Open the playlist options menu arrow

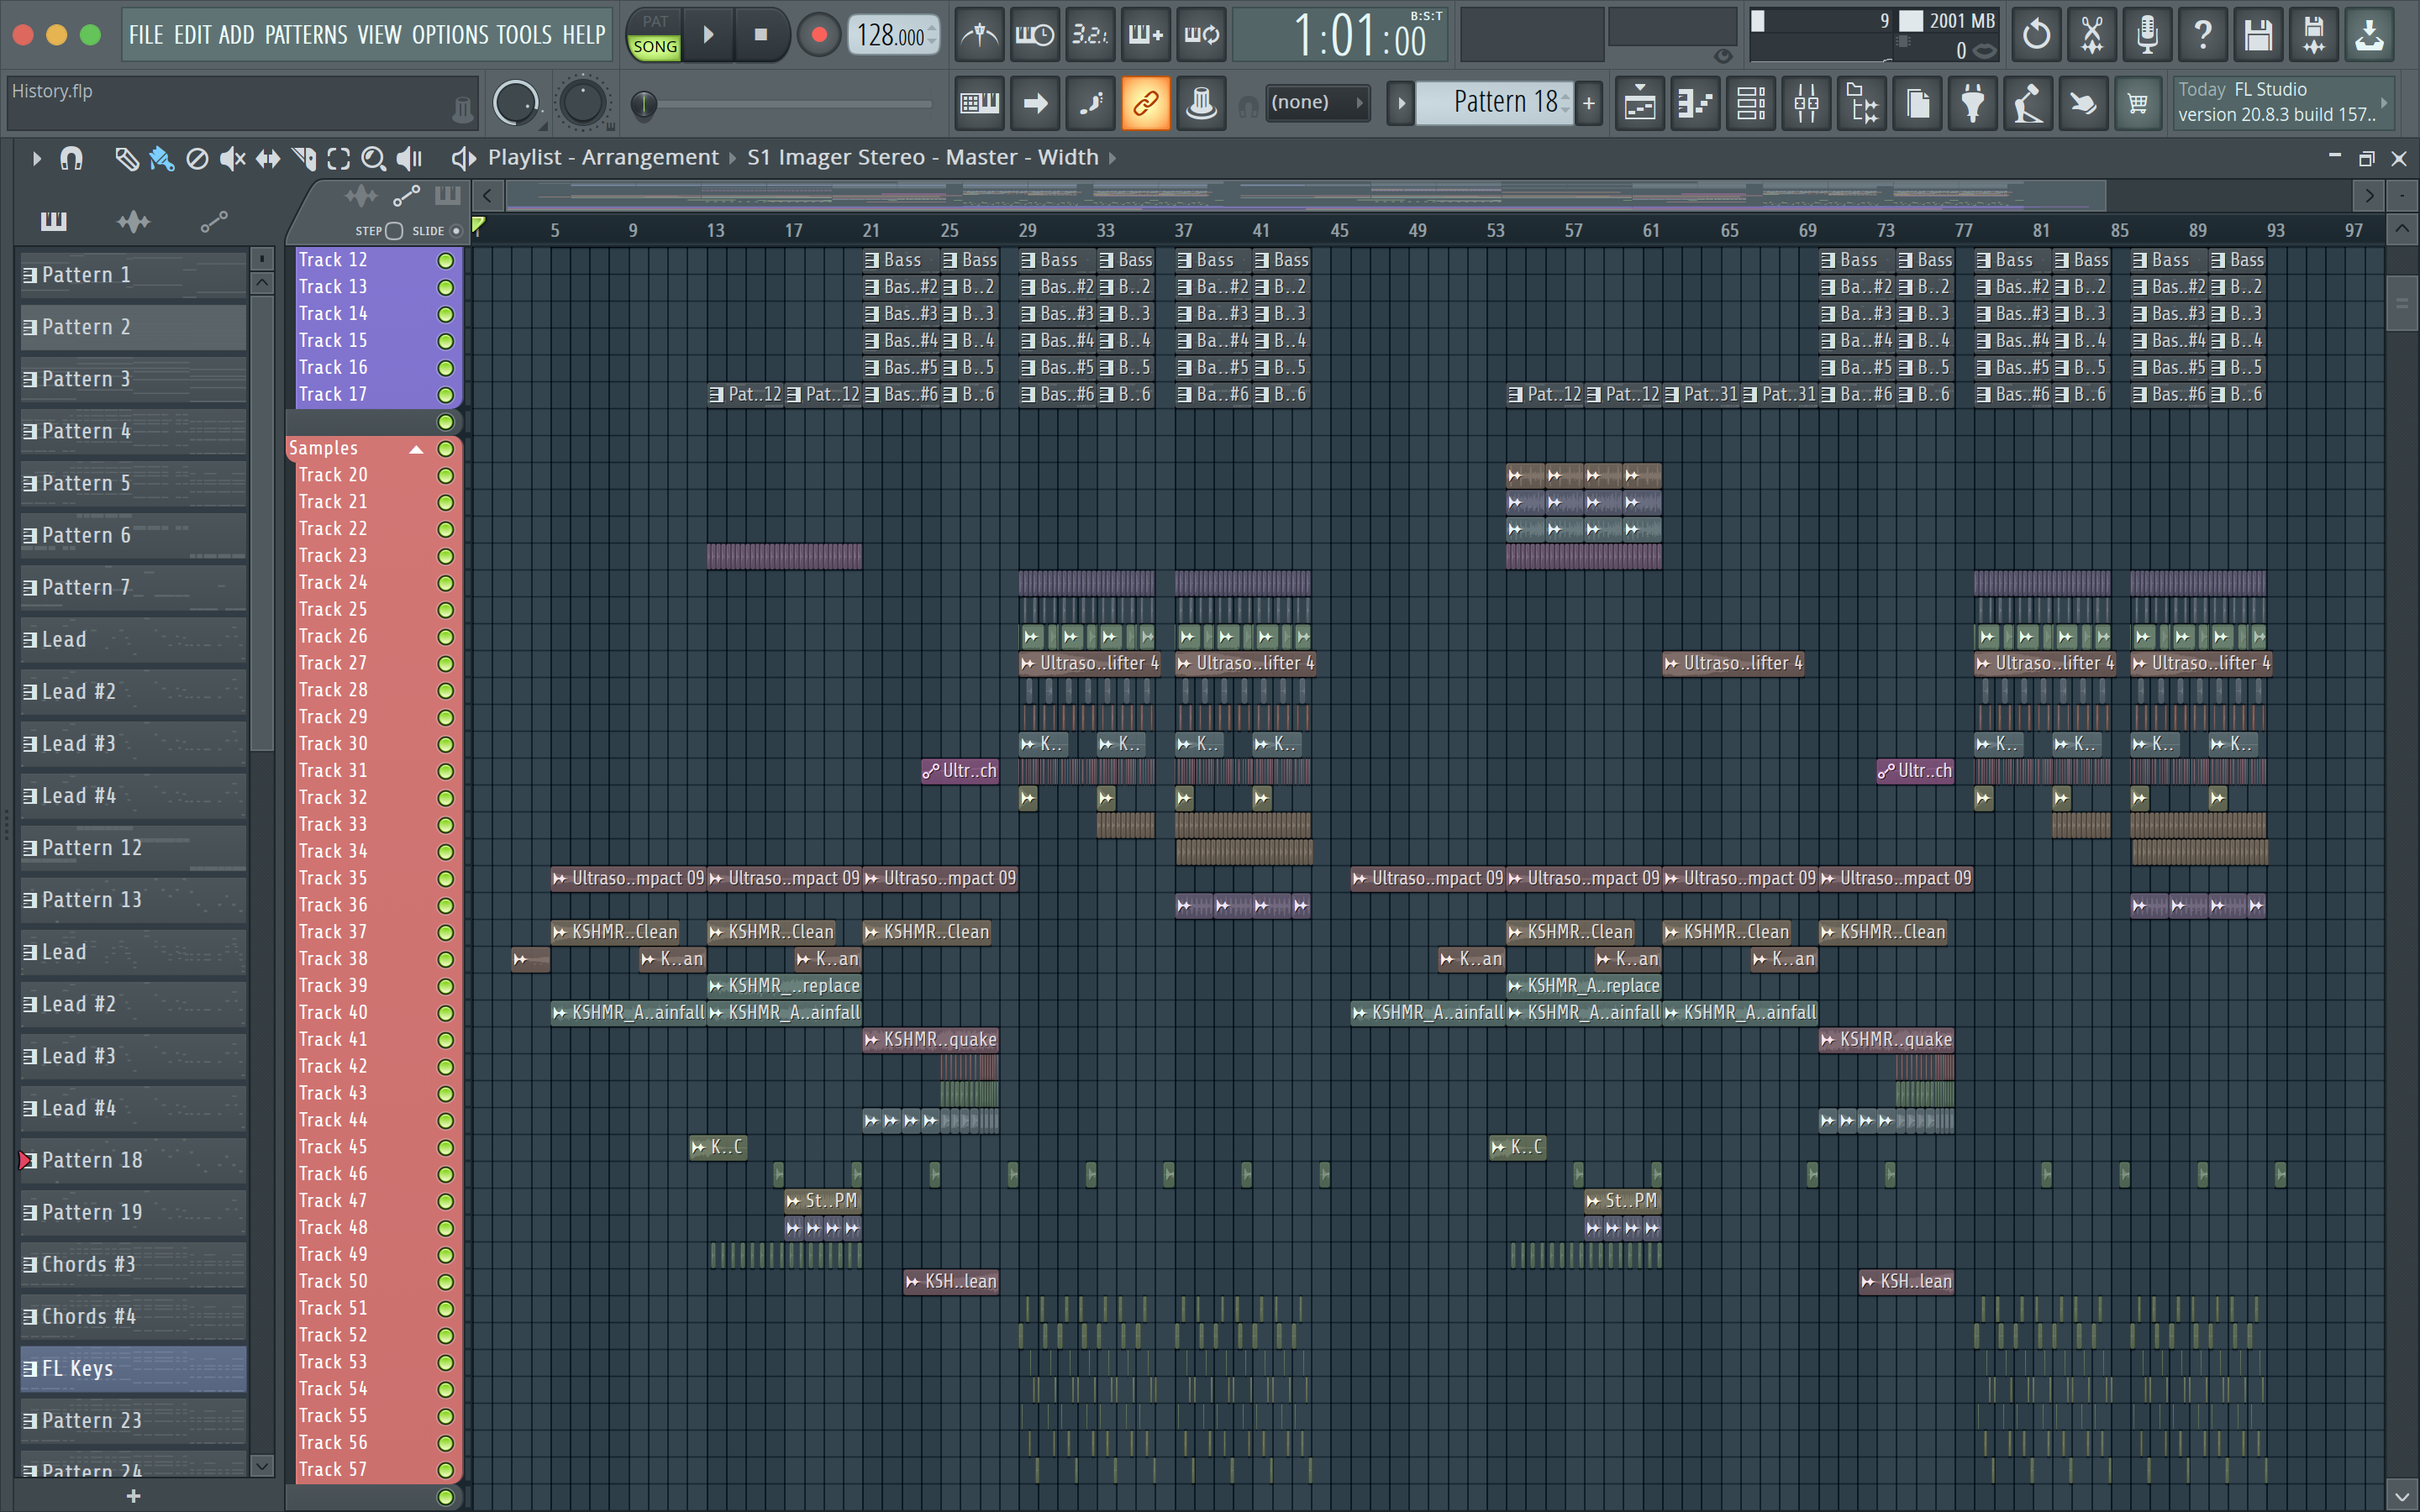pyautogui.click(x=36, y=158)
